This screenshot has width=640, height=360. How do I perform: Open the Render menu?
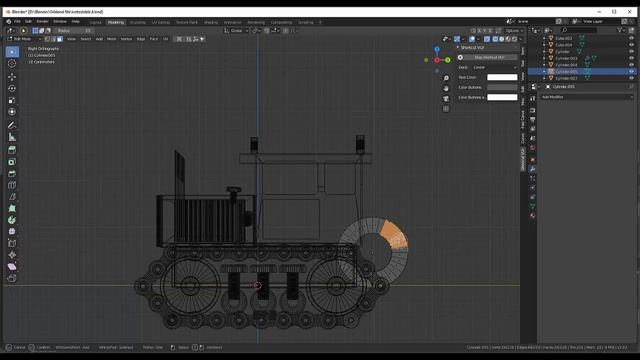[42, 22]
